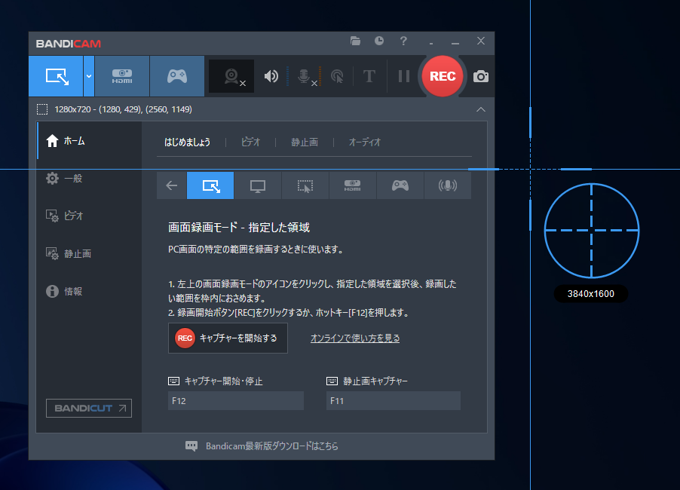Select the audio-only recording mode icon
680x490 pixels.
tap(448, 186)
